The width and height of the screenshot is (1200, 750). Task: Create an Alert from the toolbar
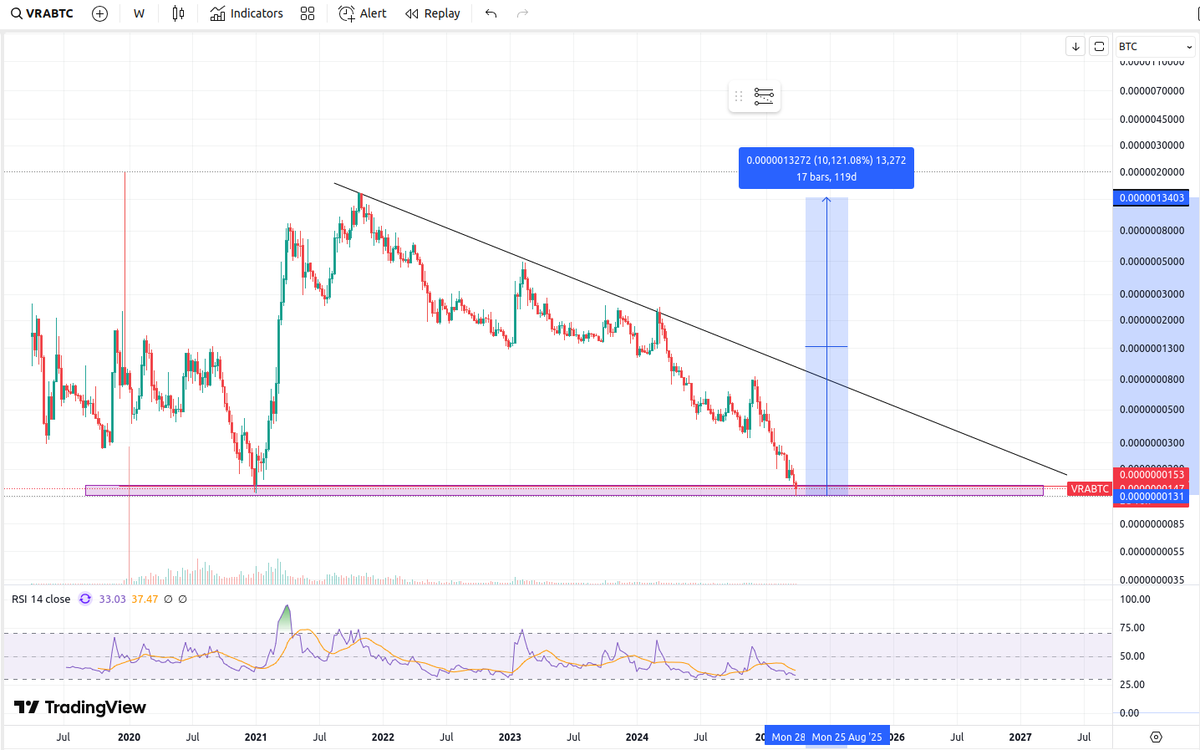click(x=363, y=14)
